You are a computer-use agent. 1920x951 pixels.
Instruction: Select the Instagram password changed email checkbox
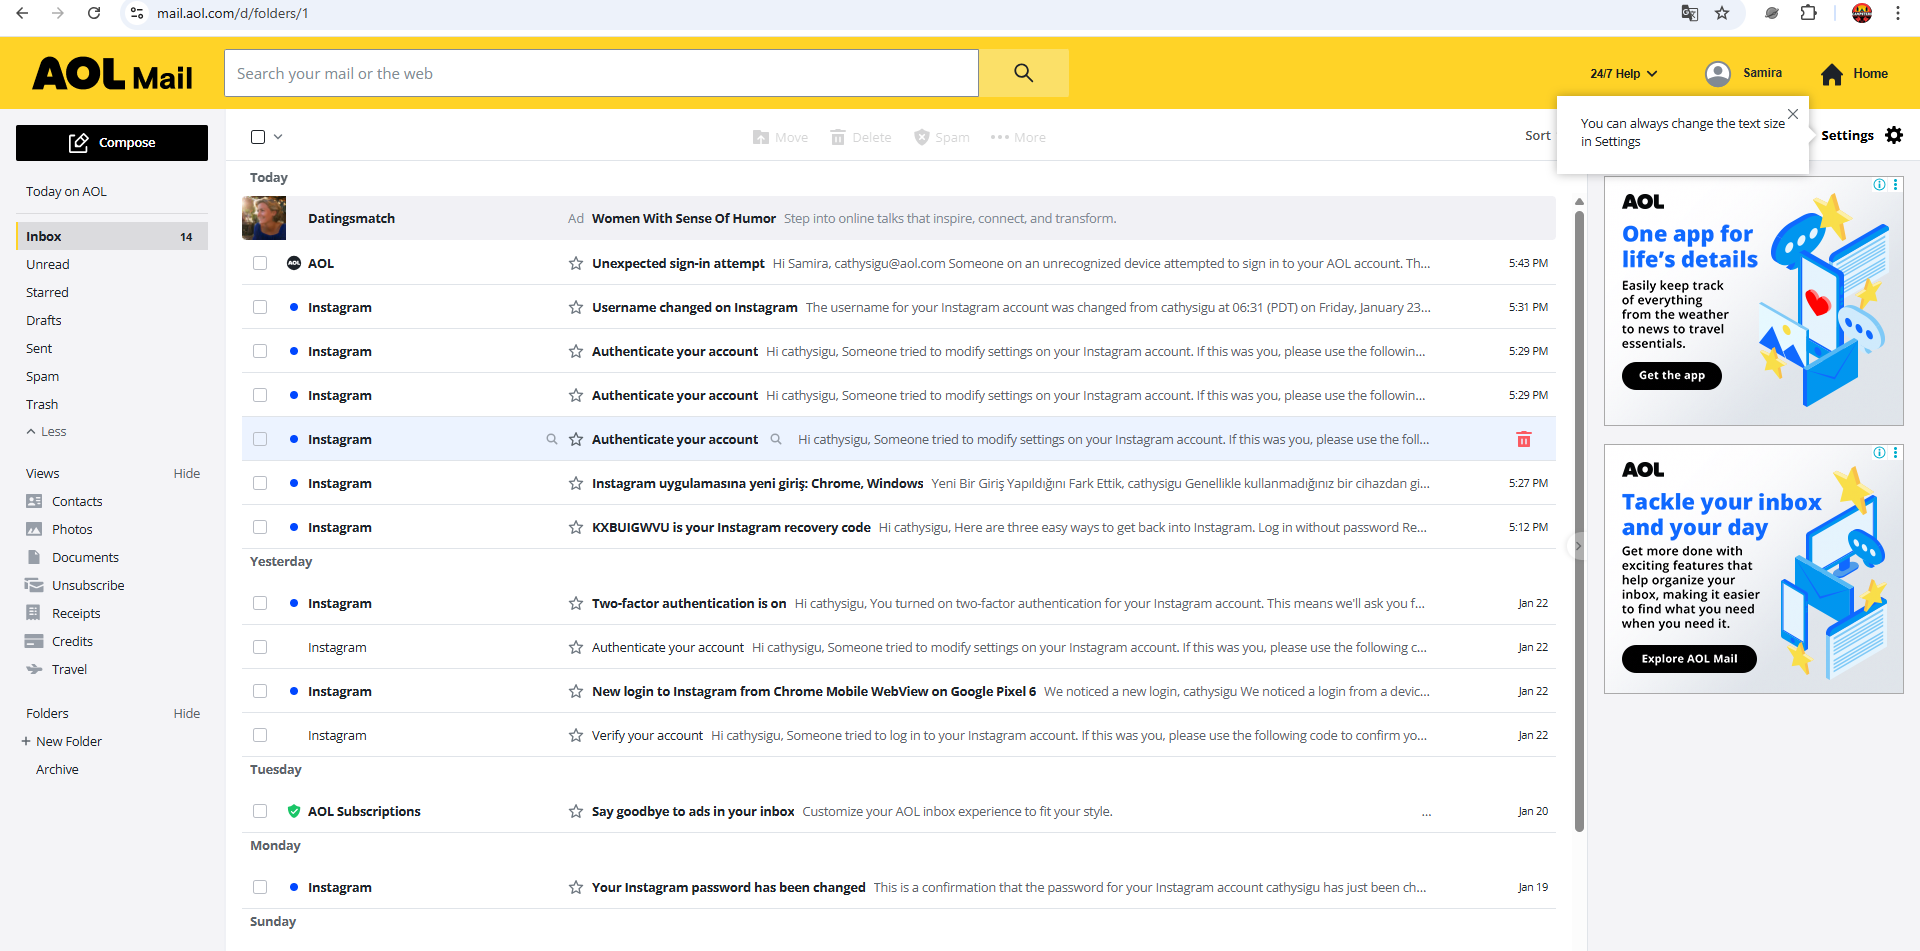pyautogui.click(x=260, y=887)
